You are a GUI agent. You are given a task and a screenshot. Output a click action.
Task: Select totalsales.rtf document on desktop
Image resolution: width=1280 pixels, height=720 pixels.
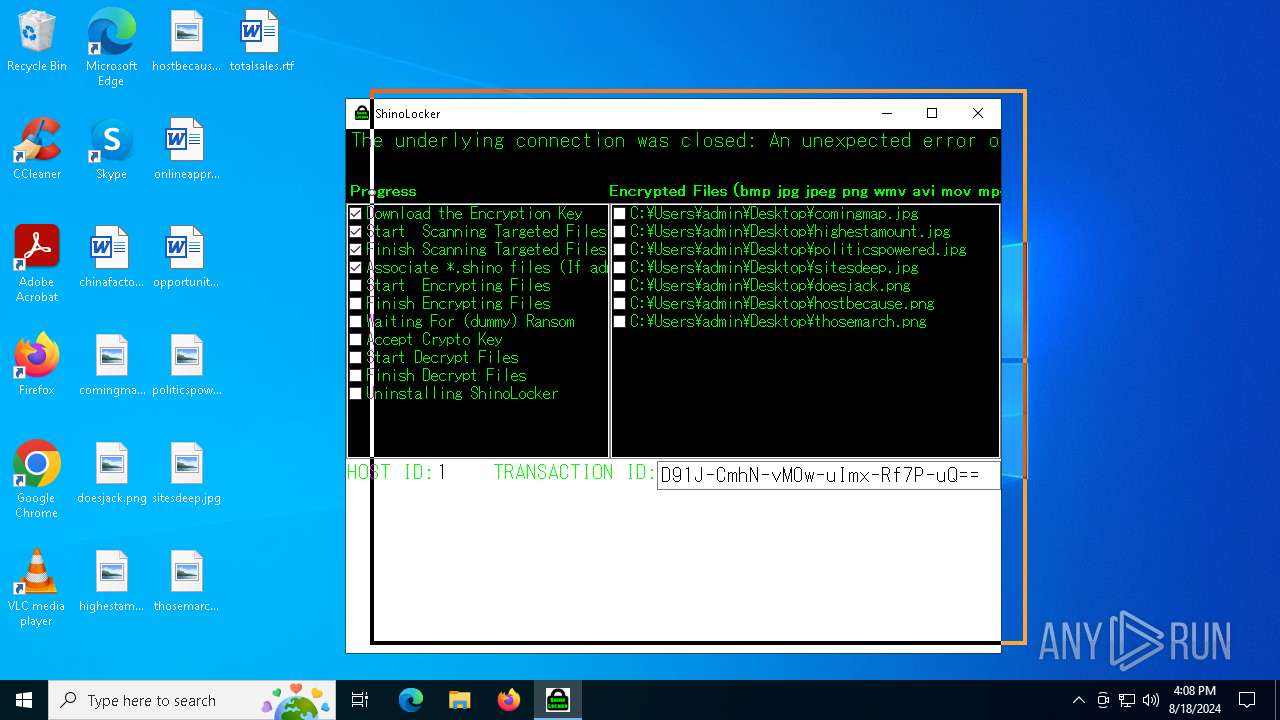coord(261,41)
